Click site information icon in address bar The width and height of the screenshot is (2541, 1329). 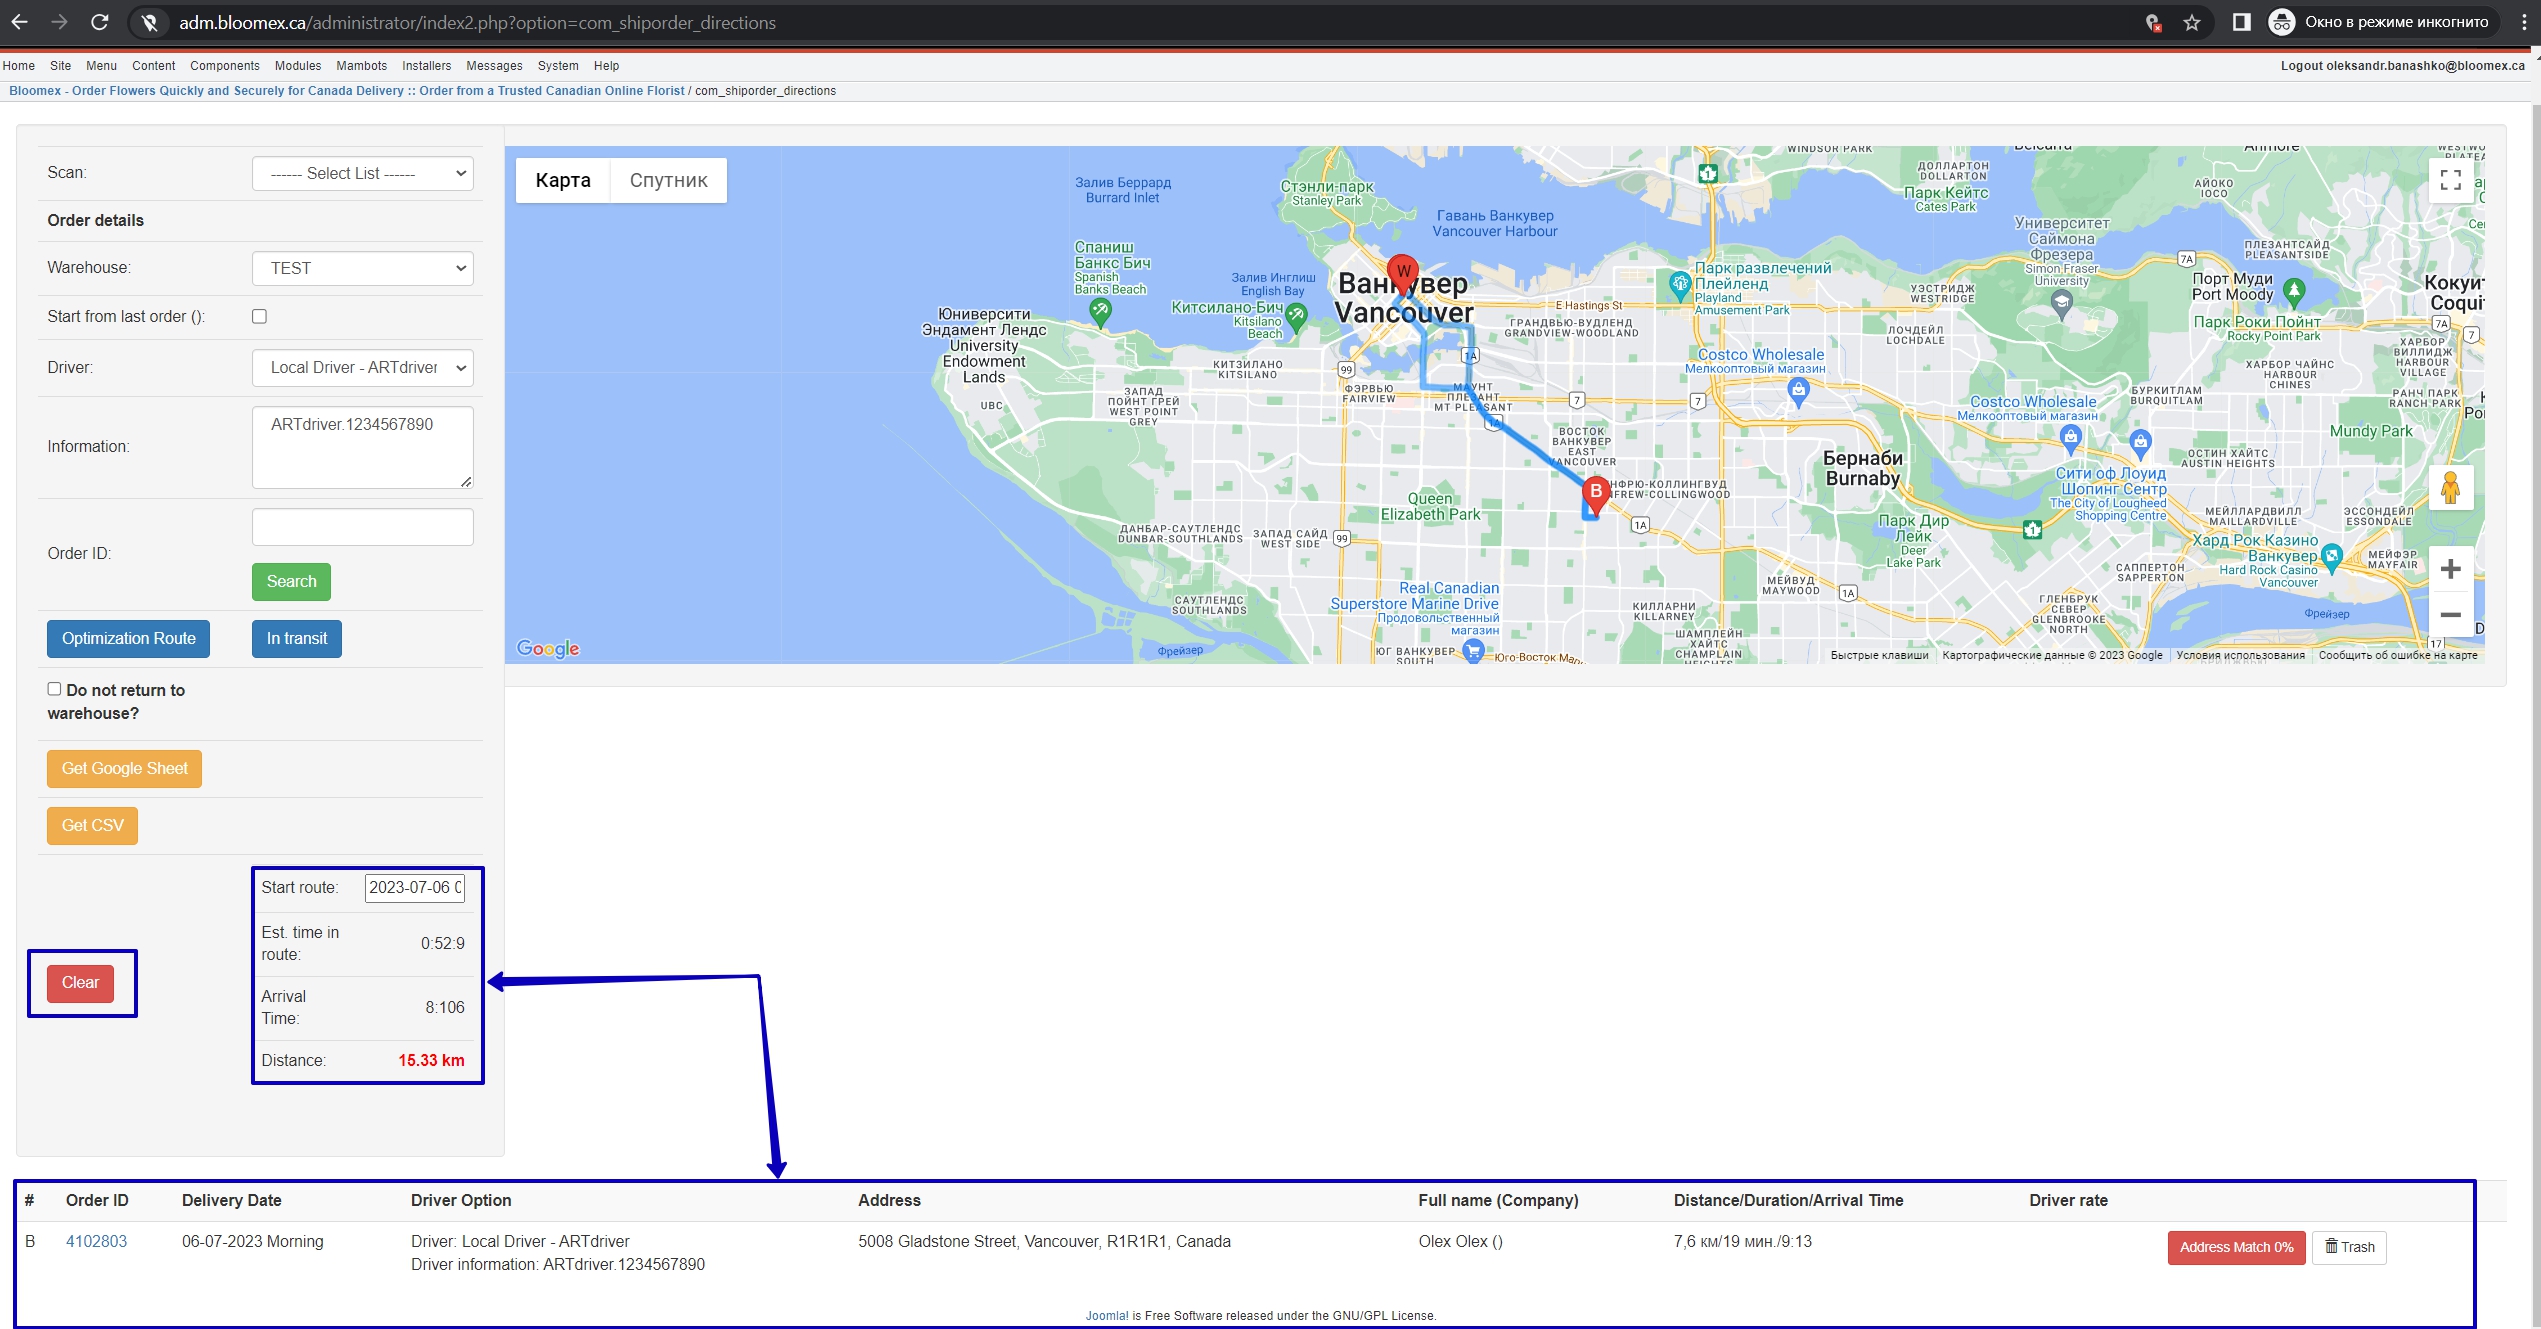click(150, 22)
